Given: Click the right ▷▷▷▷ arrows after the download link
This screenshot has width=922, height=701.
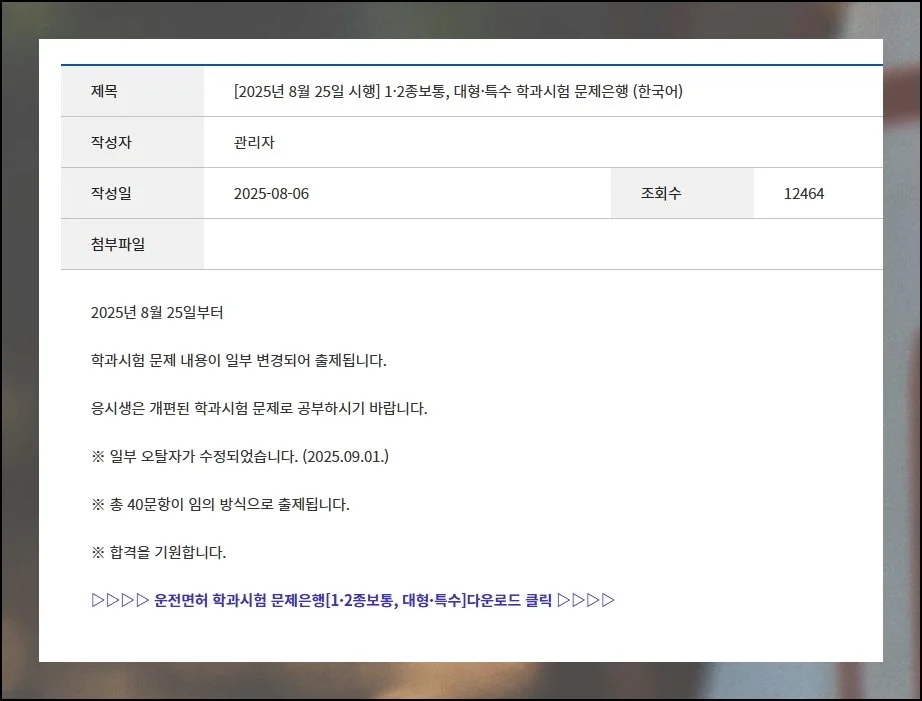Looking at the screenshot, I should click(586, 600).
